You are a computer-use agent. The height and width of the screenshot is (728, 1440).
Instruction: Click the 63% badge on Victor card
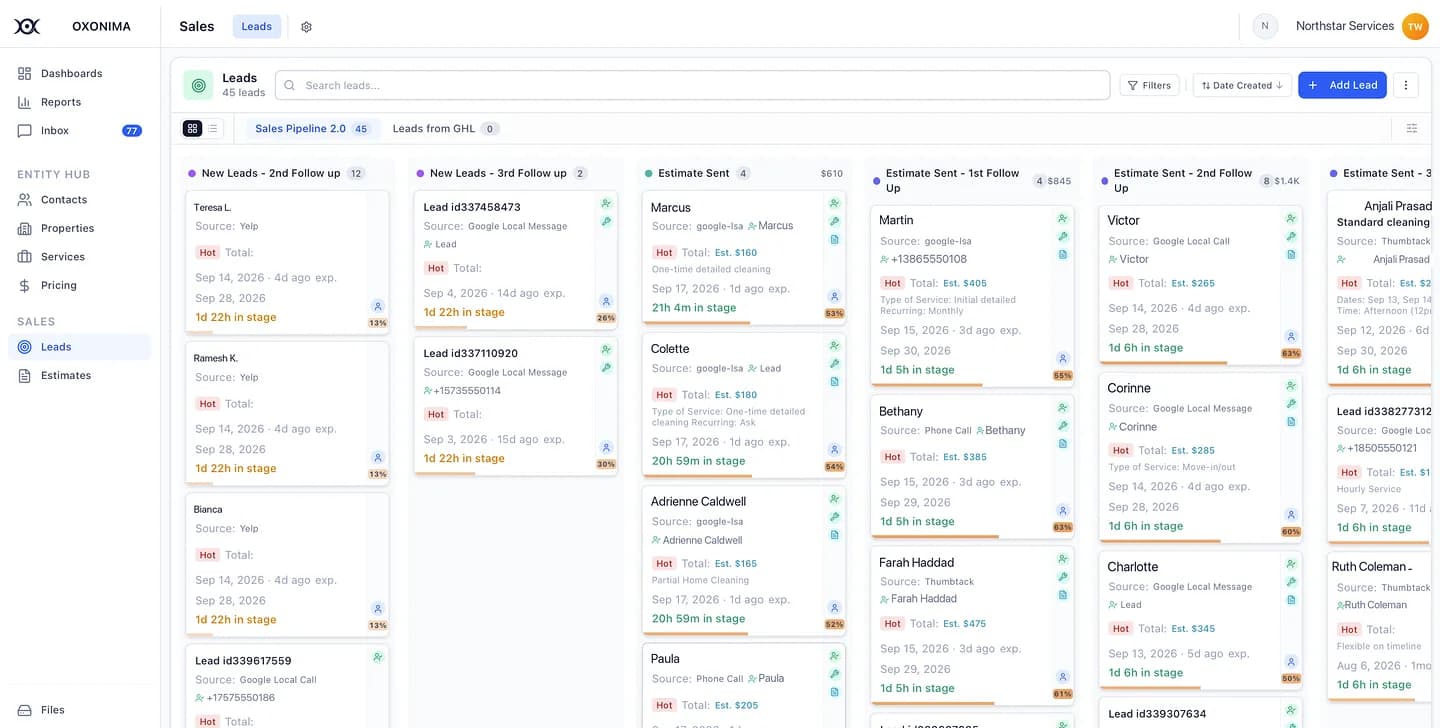(x=1291, y=354)
